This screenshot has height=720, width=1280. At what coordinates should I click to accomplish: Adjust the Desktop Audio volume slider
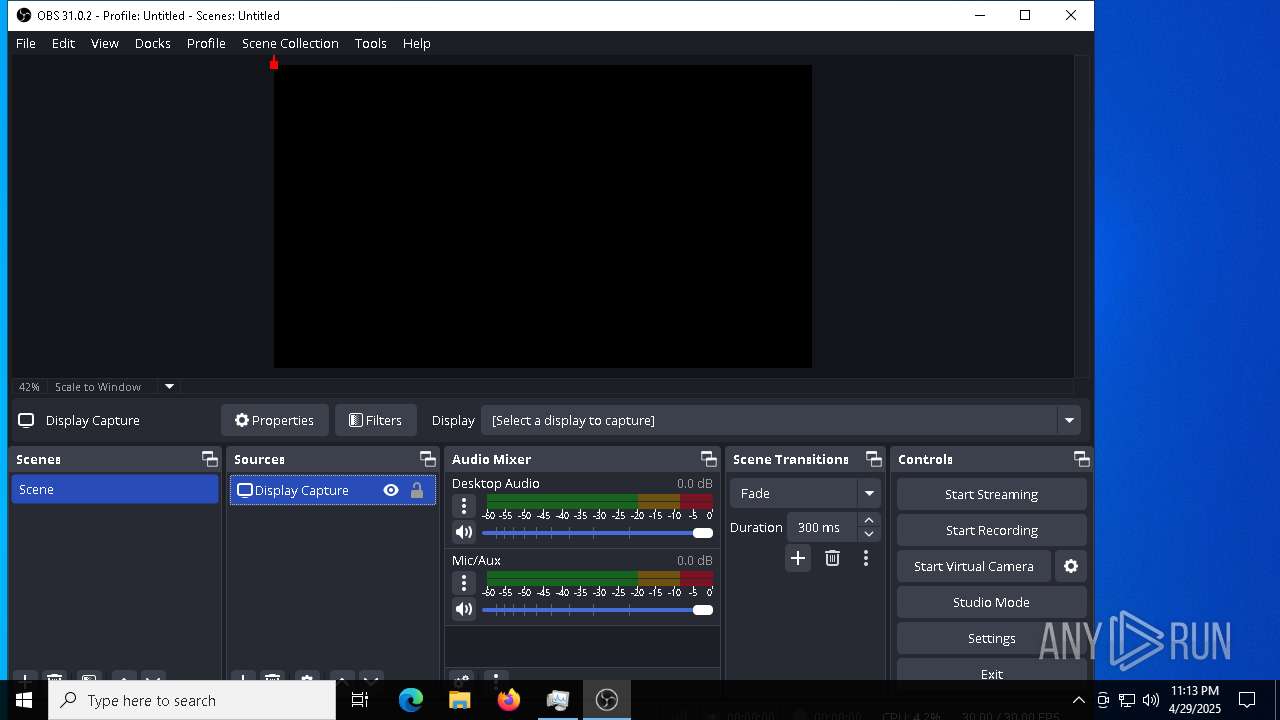coord(598,533)
